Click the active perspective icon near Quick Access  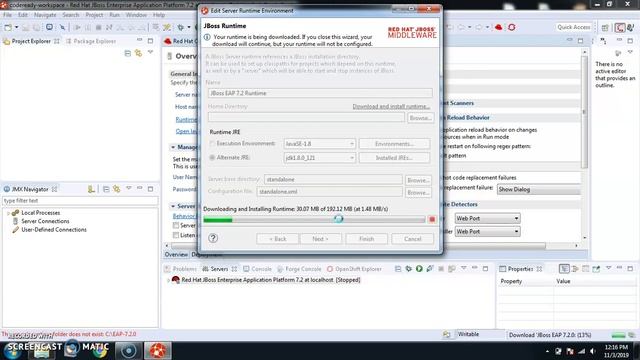[620, 27]
